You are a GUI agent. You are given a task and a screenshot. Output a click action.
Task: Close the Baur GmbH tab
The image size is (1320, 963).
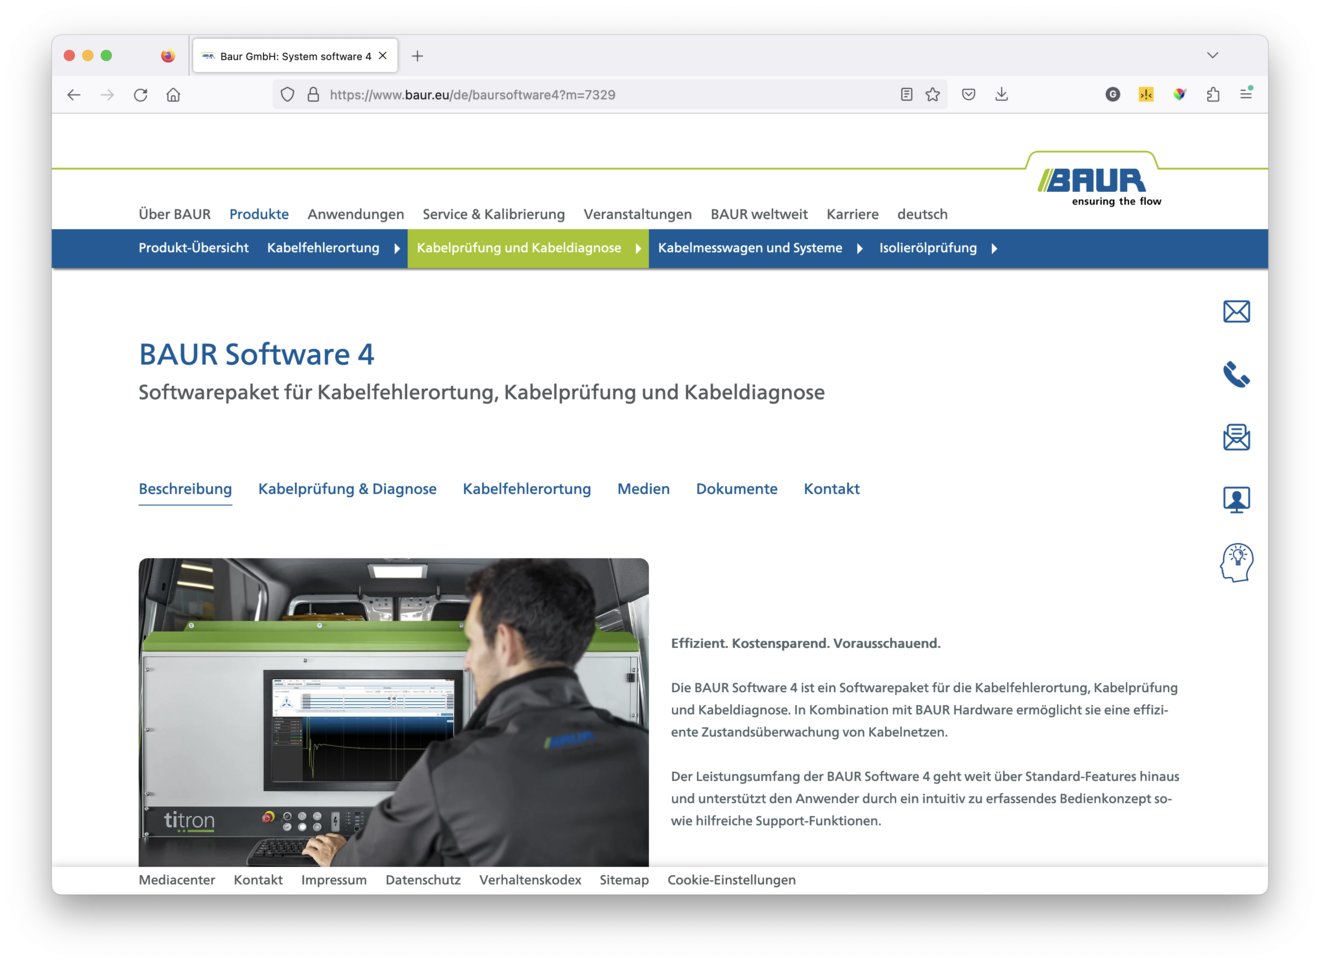(382, 56)
